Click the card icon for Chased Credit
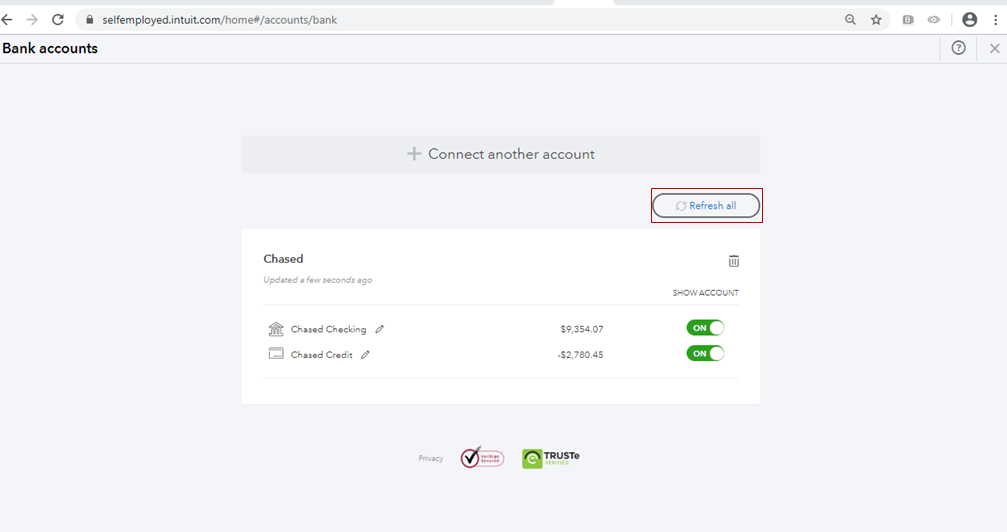This screenshot has height=532, width=1007. 276,353
